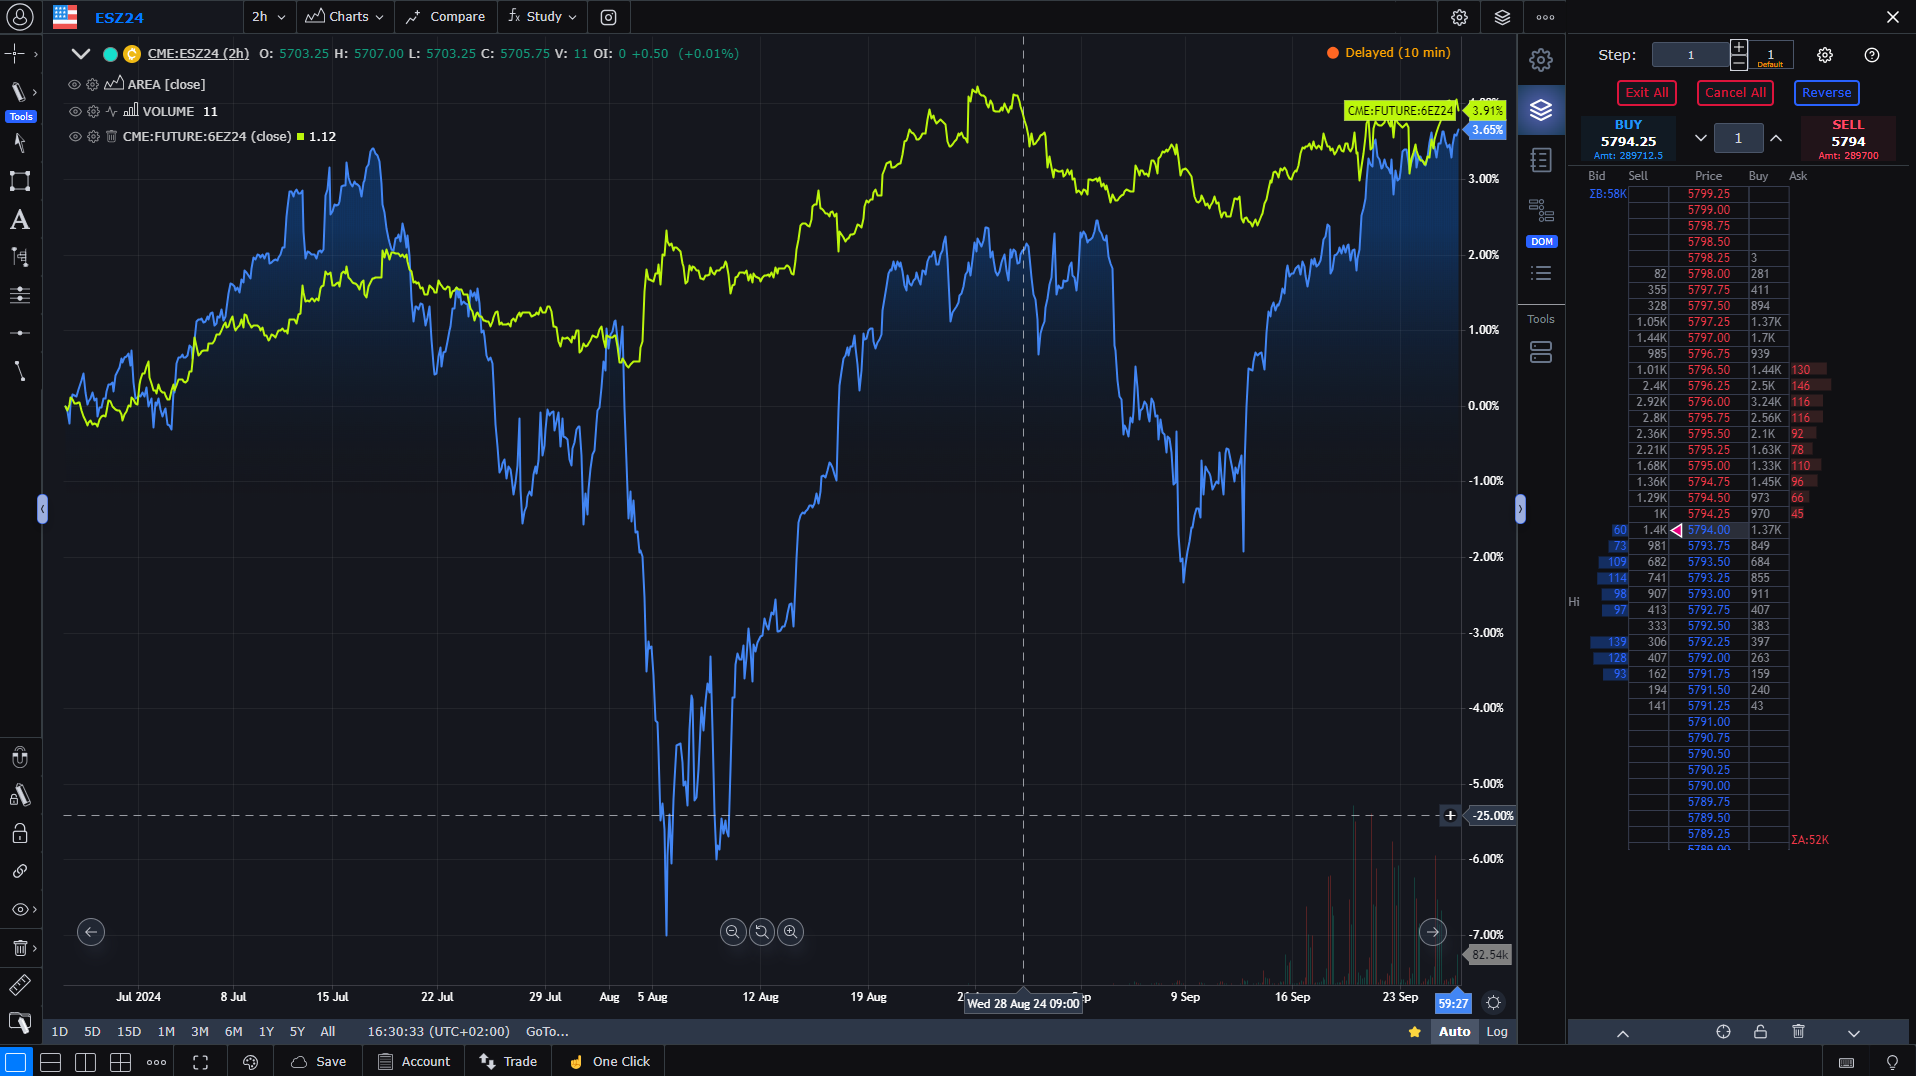Select the 3M range tab
The height and width of the screenshot is (1076, 1916).
200,1031
